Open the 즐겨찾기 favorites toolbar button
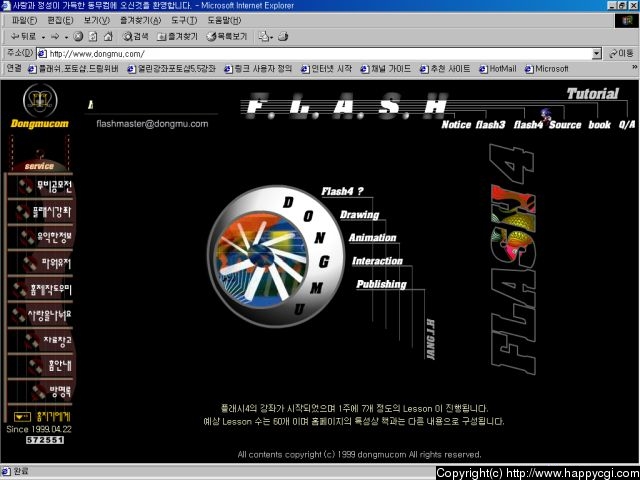640x480 pixels. point(178,37)
